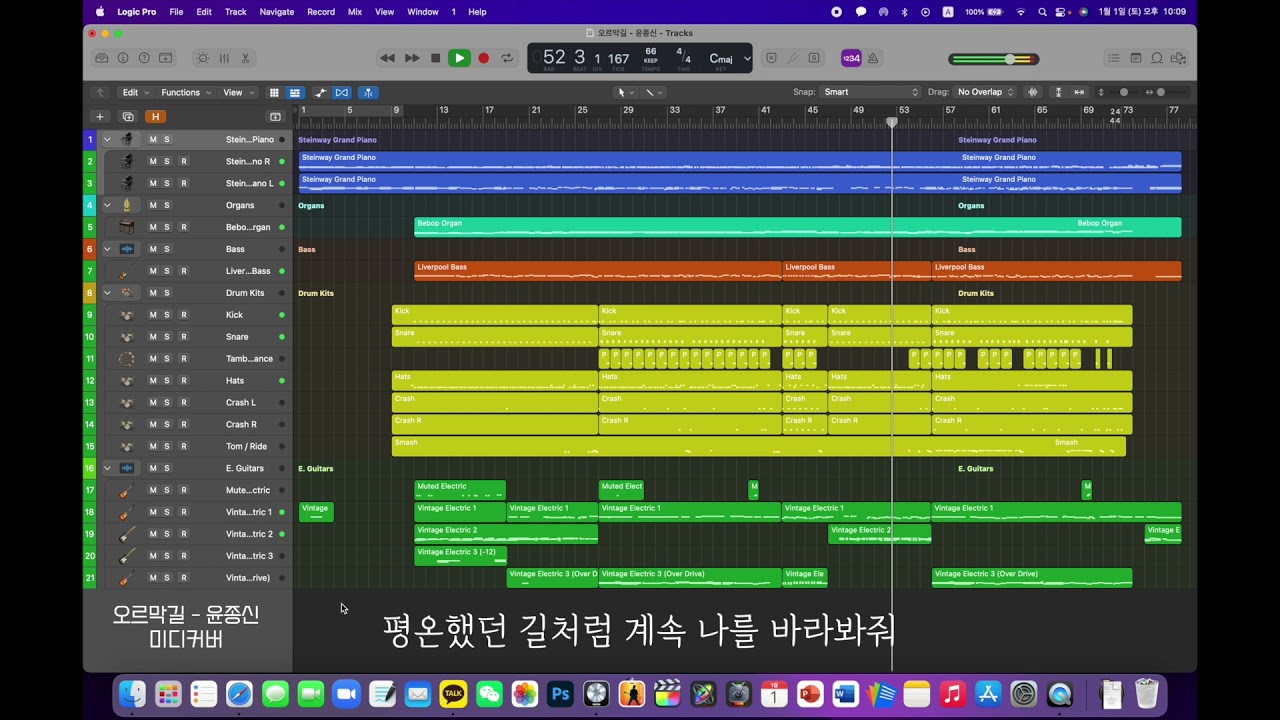Viewport: 1280px width, 720px height.
Task: Open Finder from the Dock
Action: (132, 694)
